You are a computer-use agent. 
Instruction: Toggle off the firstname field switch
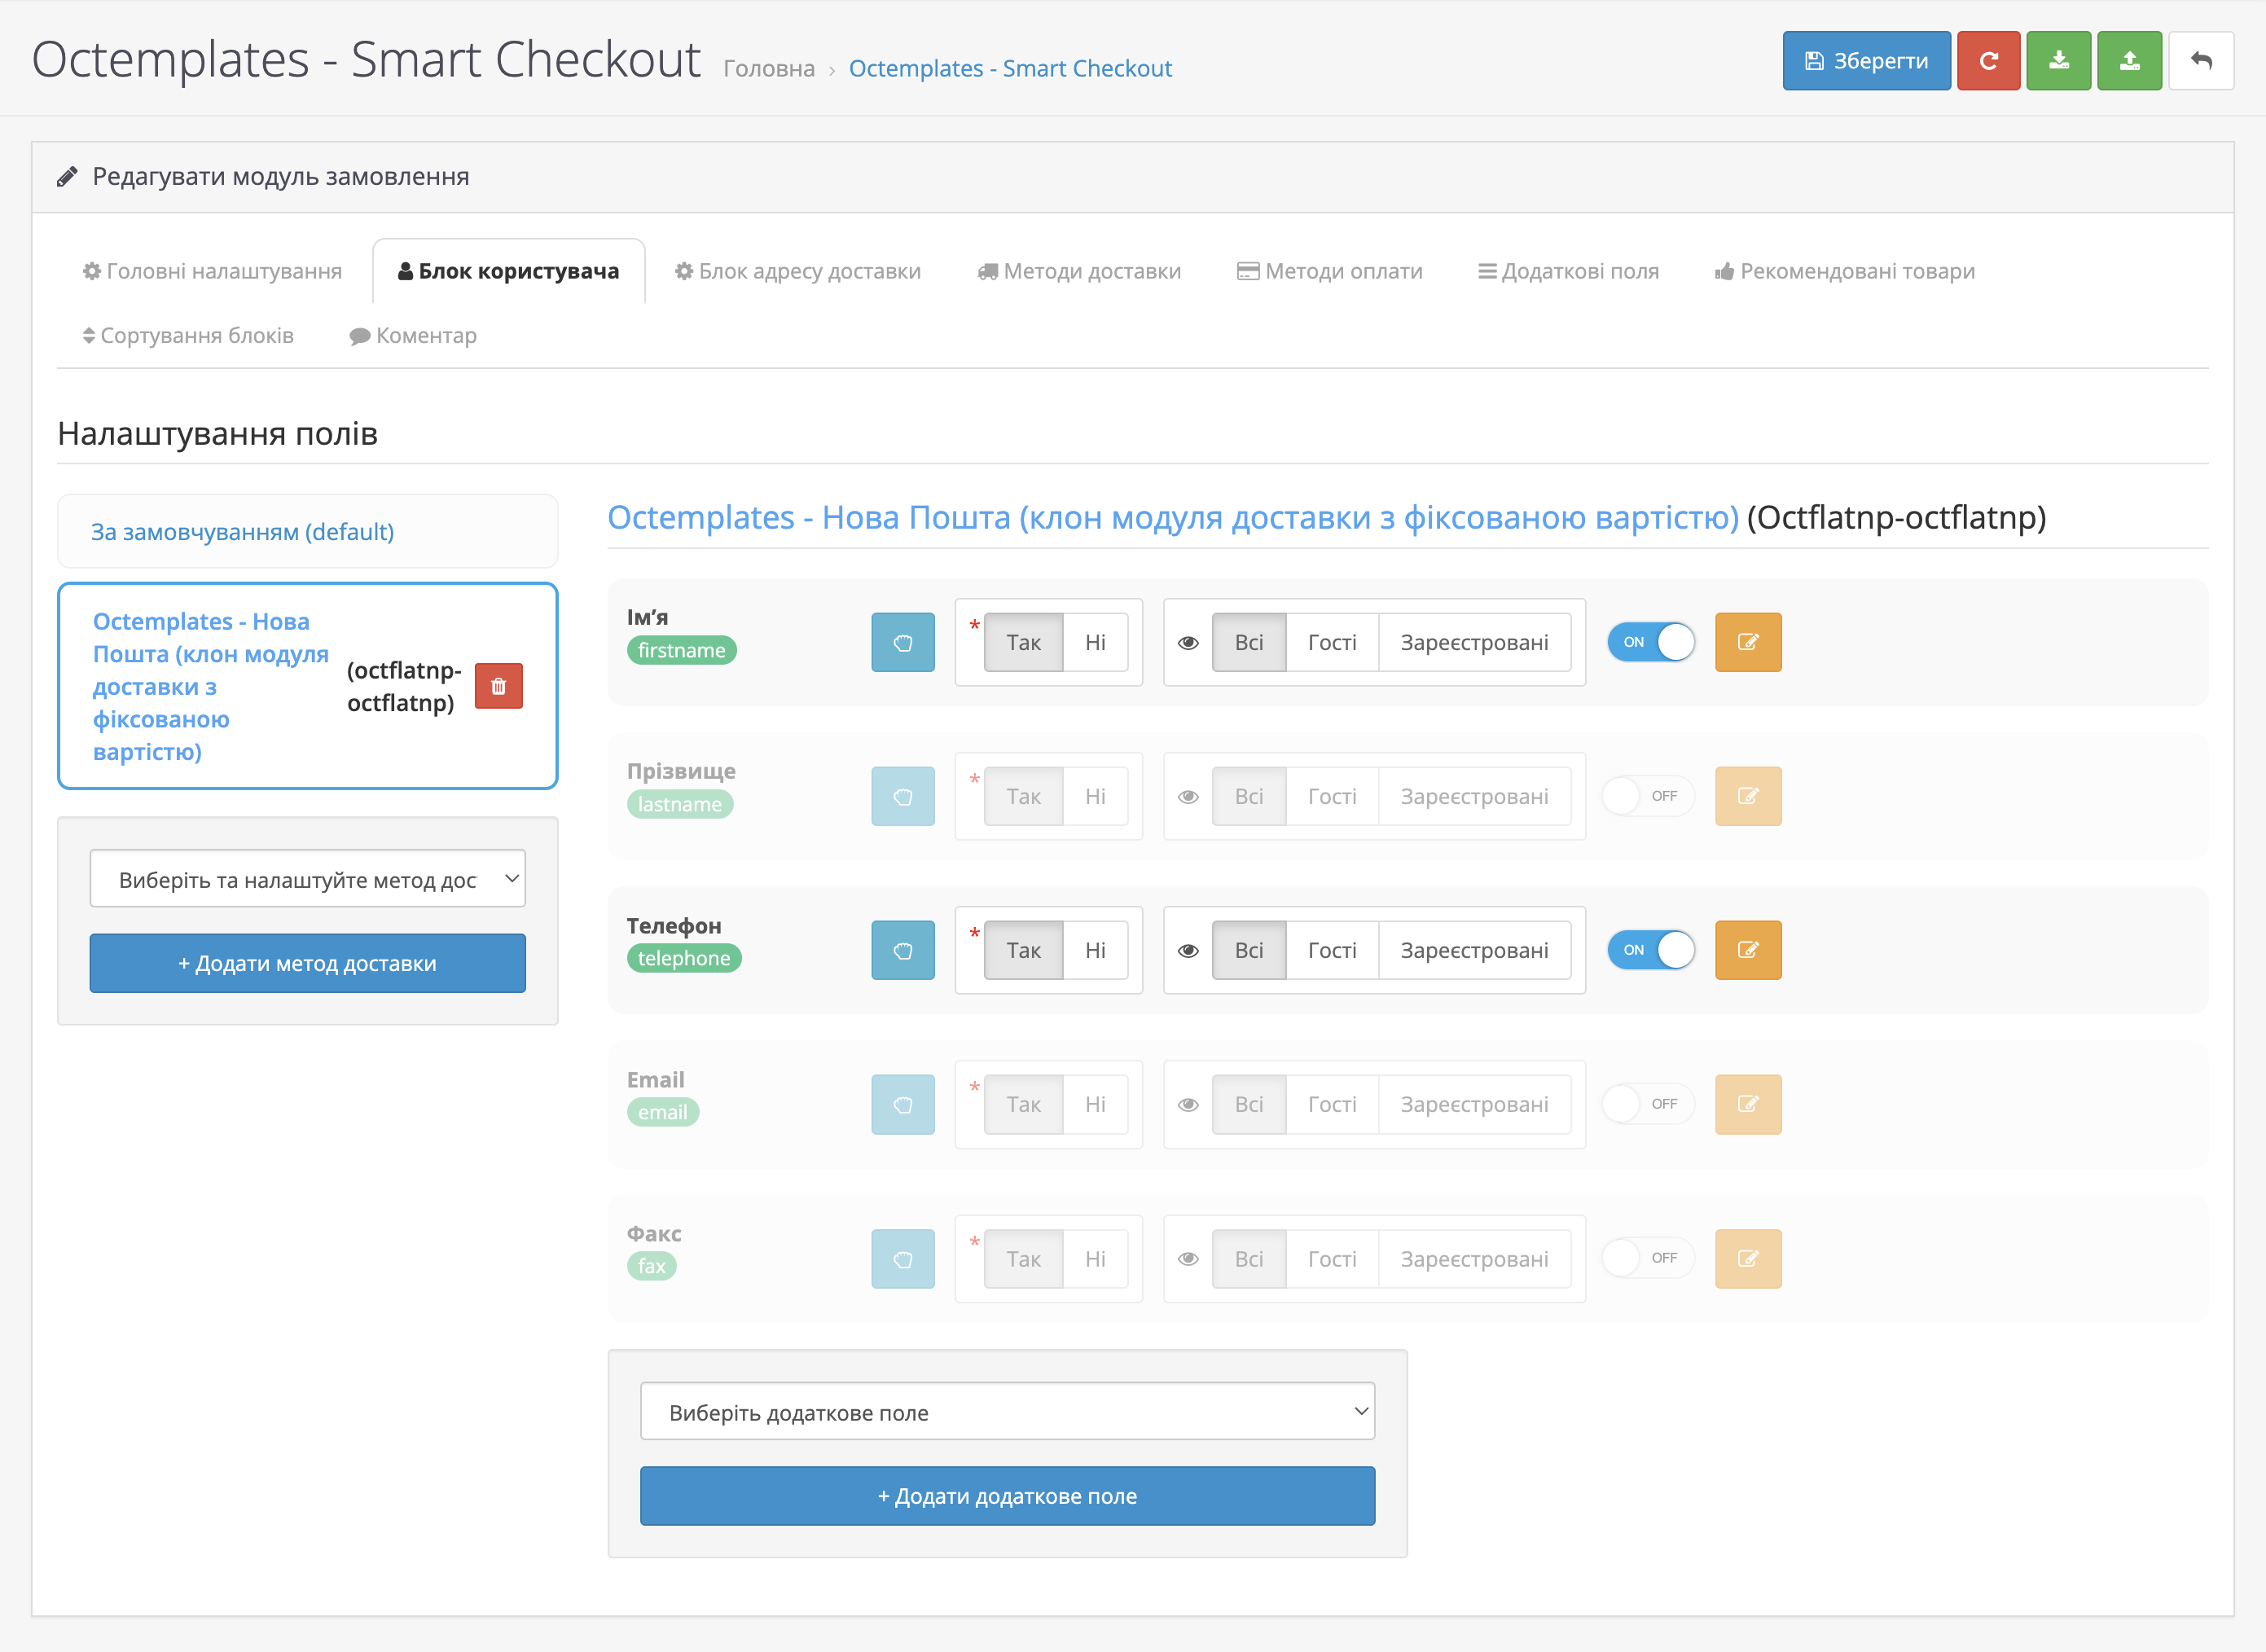1651,642
